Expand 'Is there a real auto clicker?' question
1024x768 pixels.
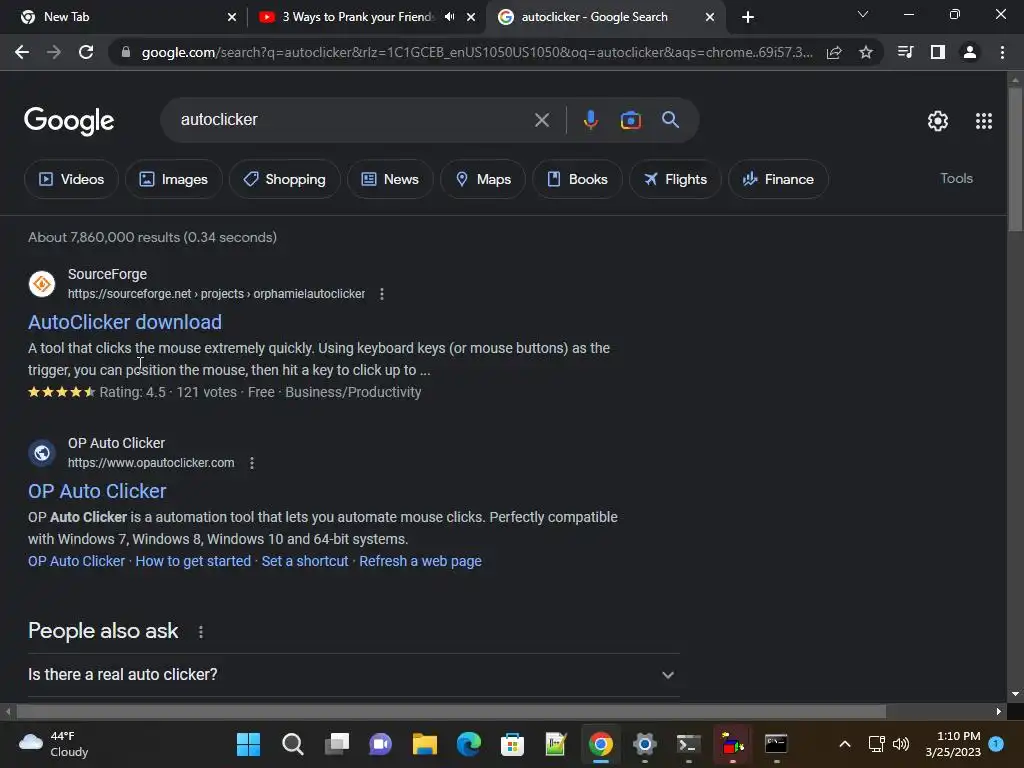coord(353,675)
